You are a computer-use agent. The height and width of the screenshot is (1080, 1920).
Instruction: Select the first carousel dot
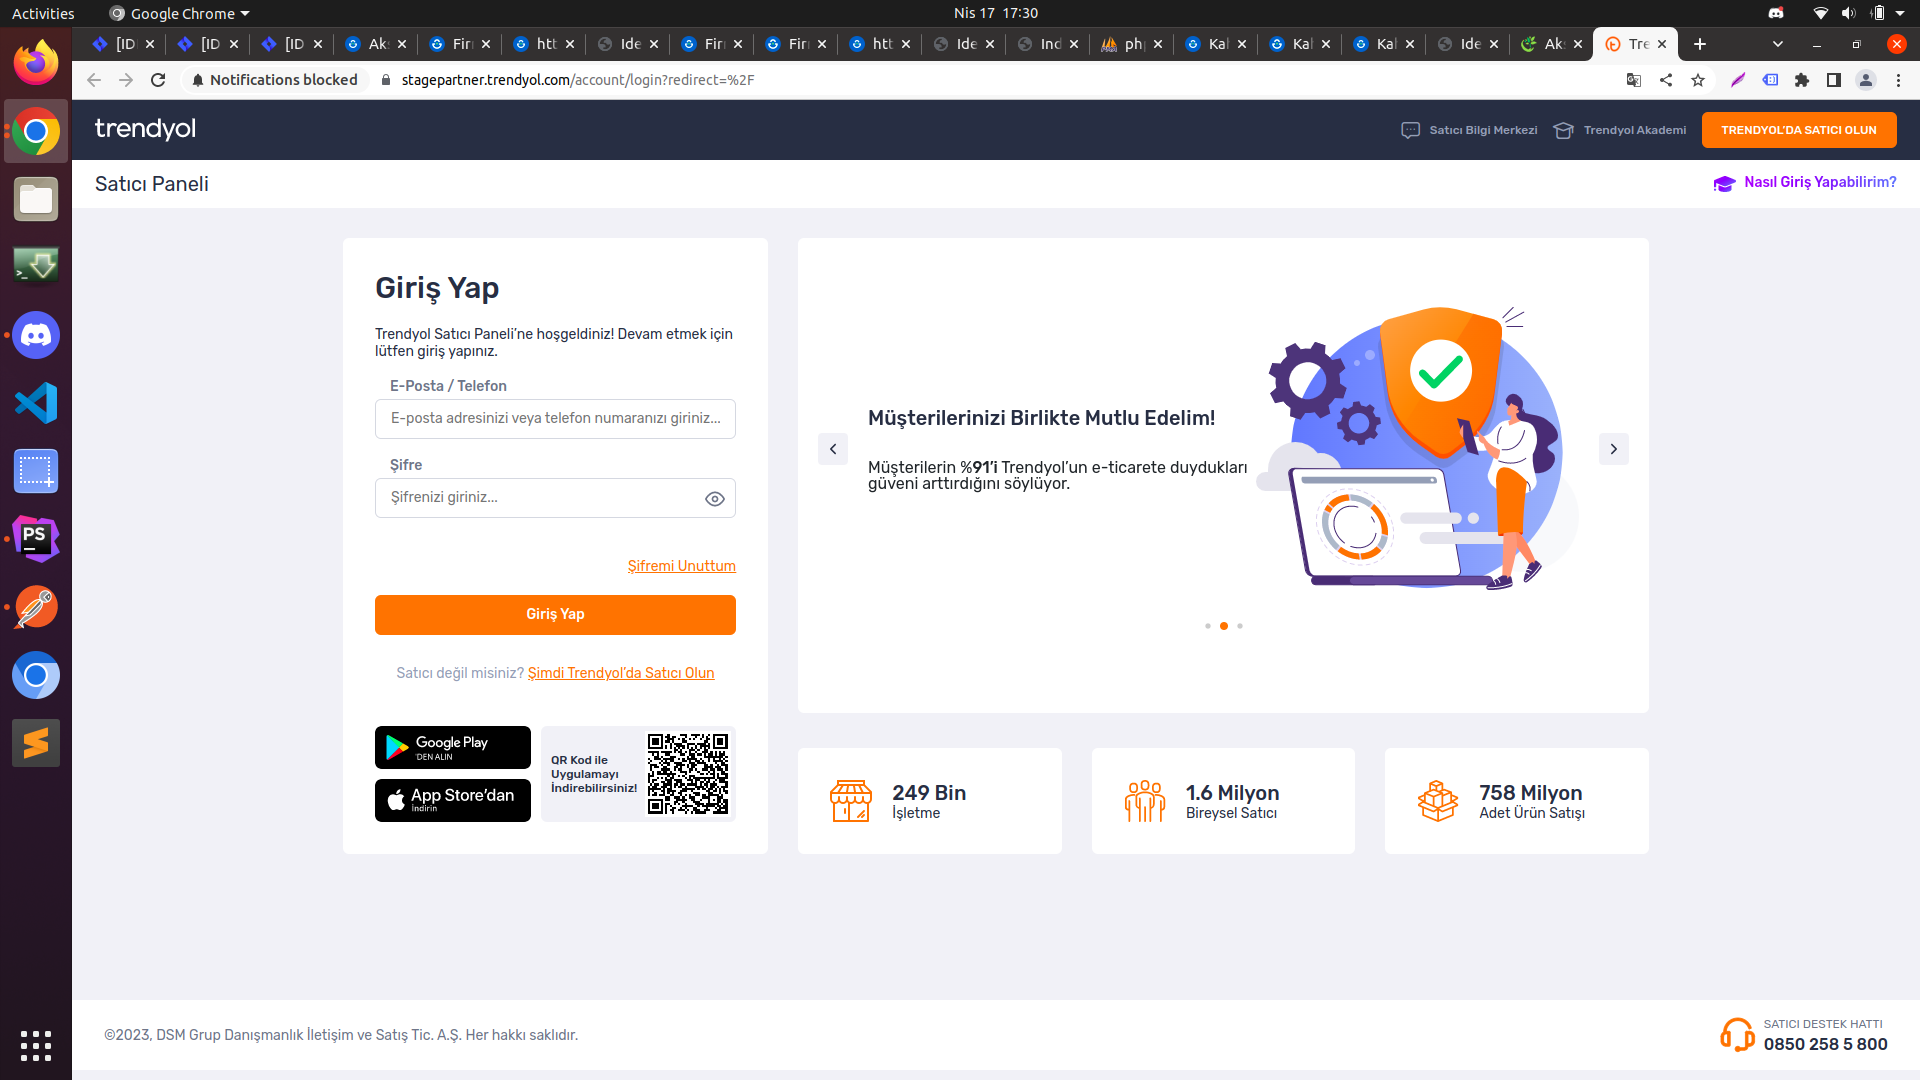(x=1208, y=626)
